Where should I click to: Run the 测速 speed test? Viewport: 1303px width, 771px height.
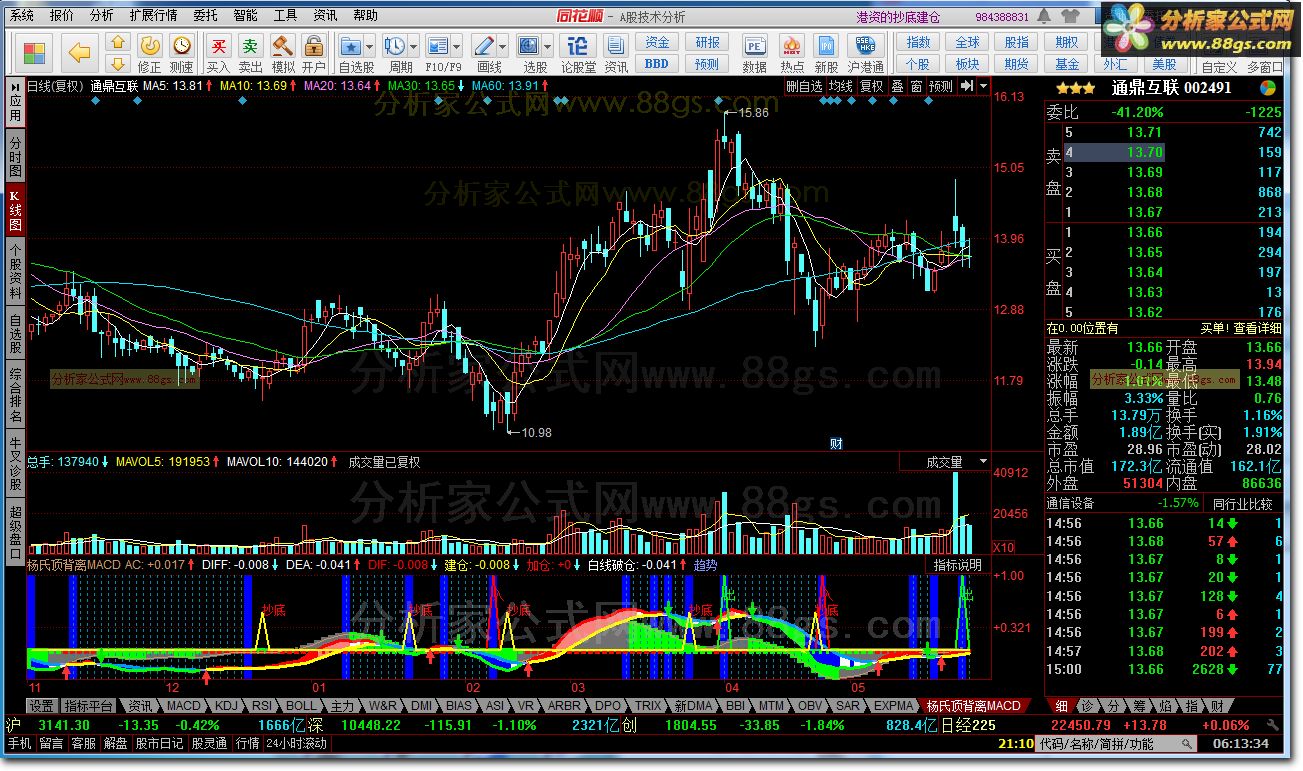point(181,52)
